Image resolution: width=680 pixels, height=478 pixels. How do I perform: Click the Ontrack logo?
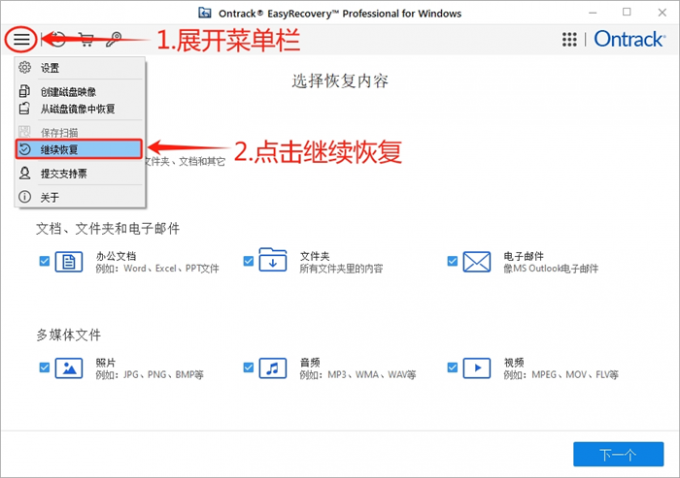click(629, 39)
